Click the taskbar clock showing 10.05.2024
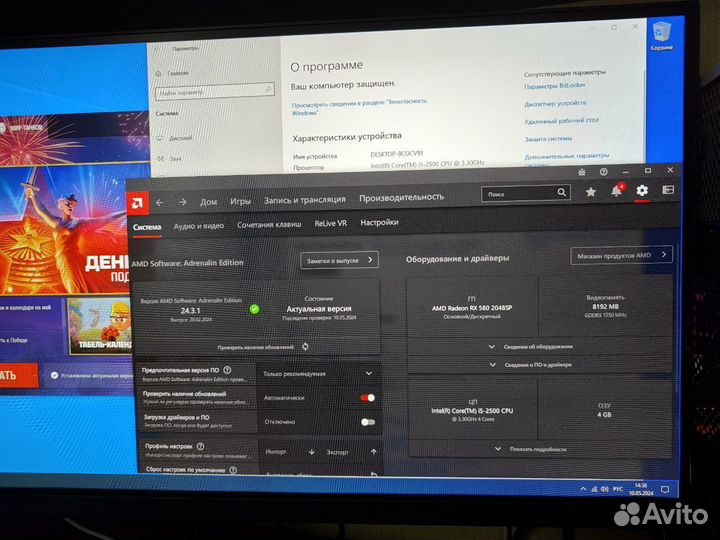720x540 pixels. 641,489
